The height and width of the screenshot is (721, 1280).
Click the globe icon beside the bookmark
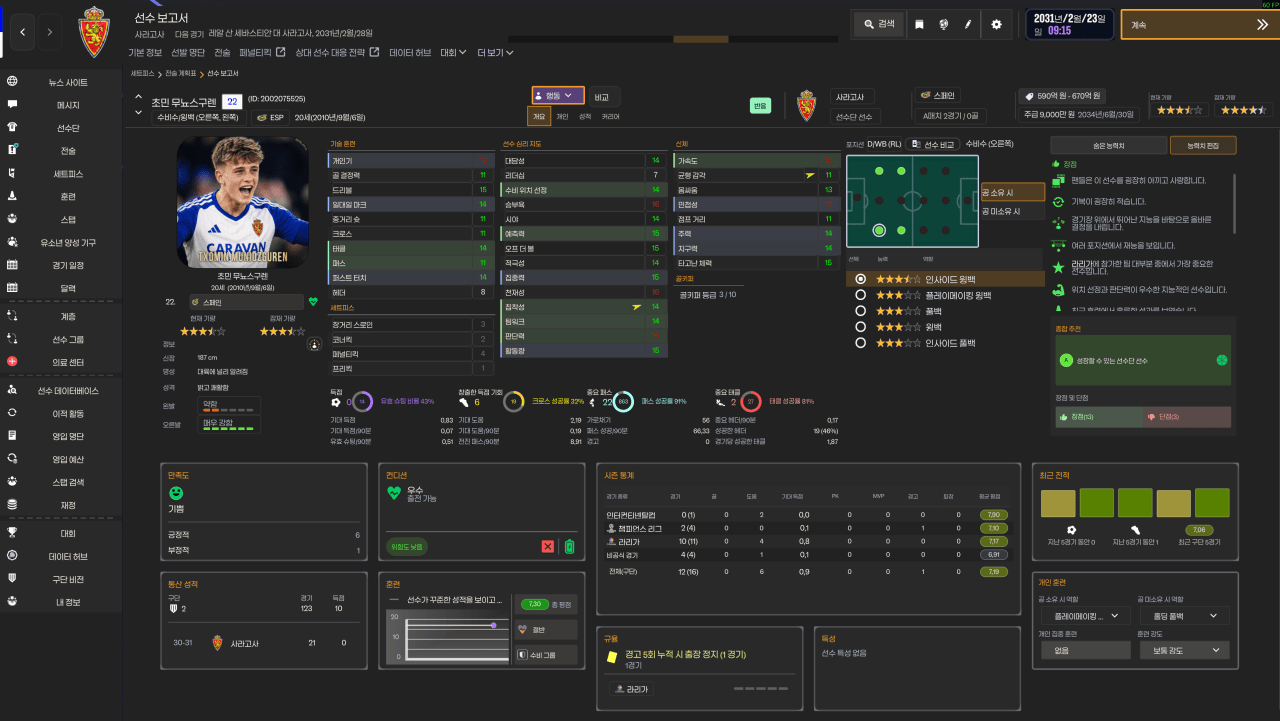[x=943, y=24]
